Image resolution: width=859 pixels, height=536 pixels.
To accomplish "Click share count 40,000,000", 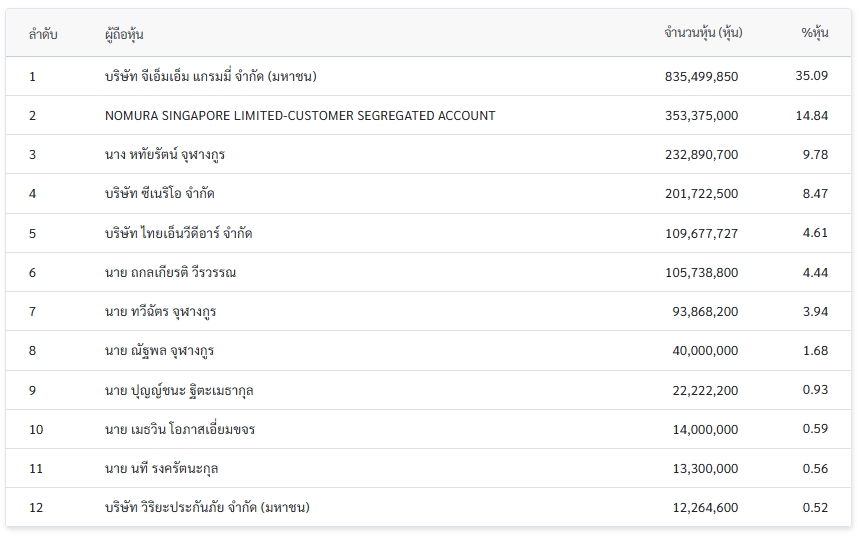I will (x=705, y=351).
